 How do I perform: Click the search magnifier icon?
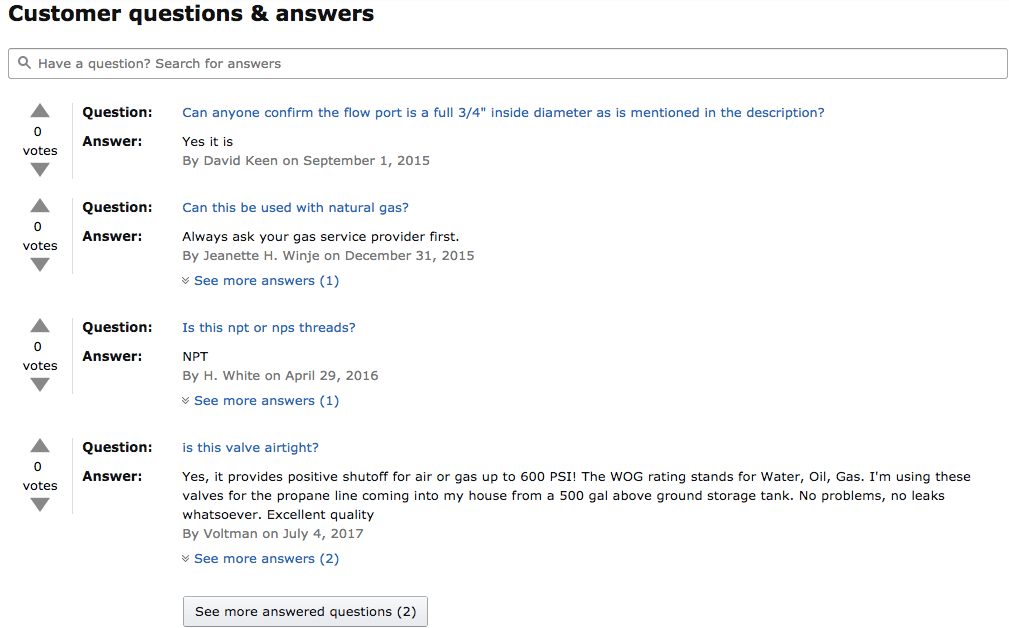coord(25,63)
